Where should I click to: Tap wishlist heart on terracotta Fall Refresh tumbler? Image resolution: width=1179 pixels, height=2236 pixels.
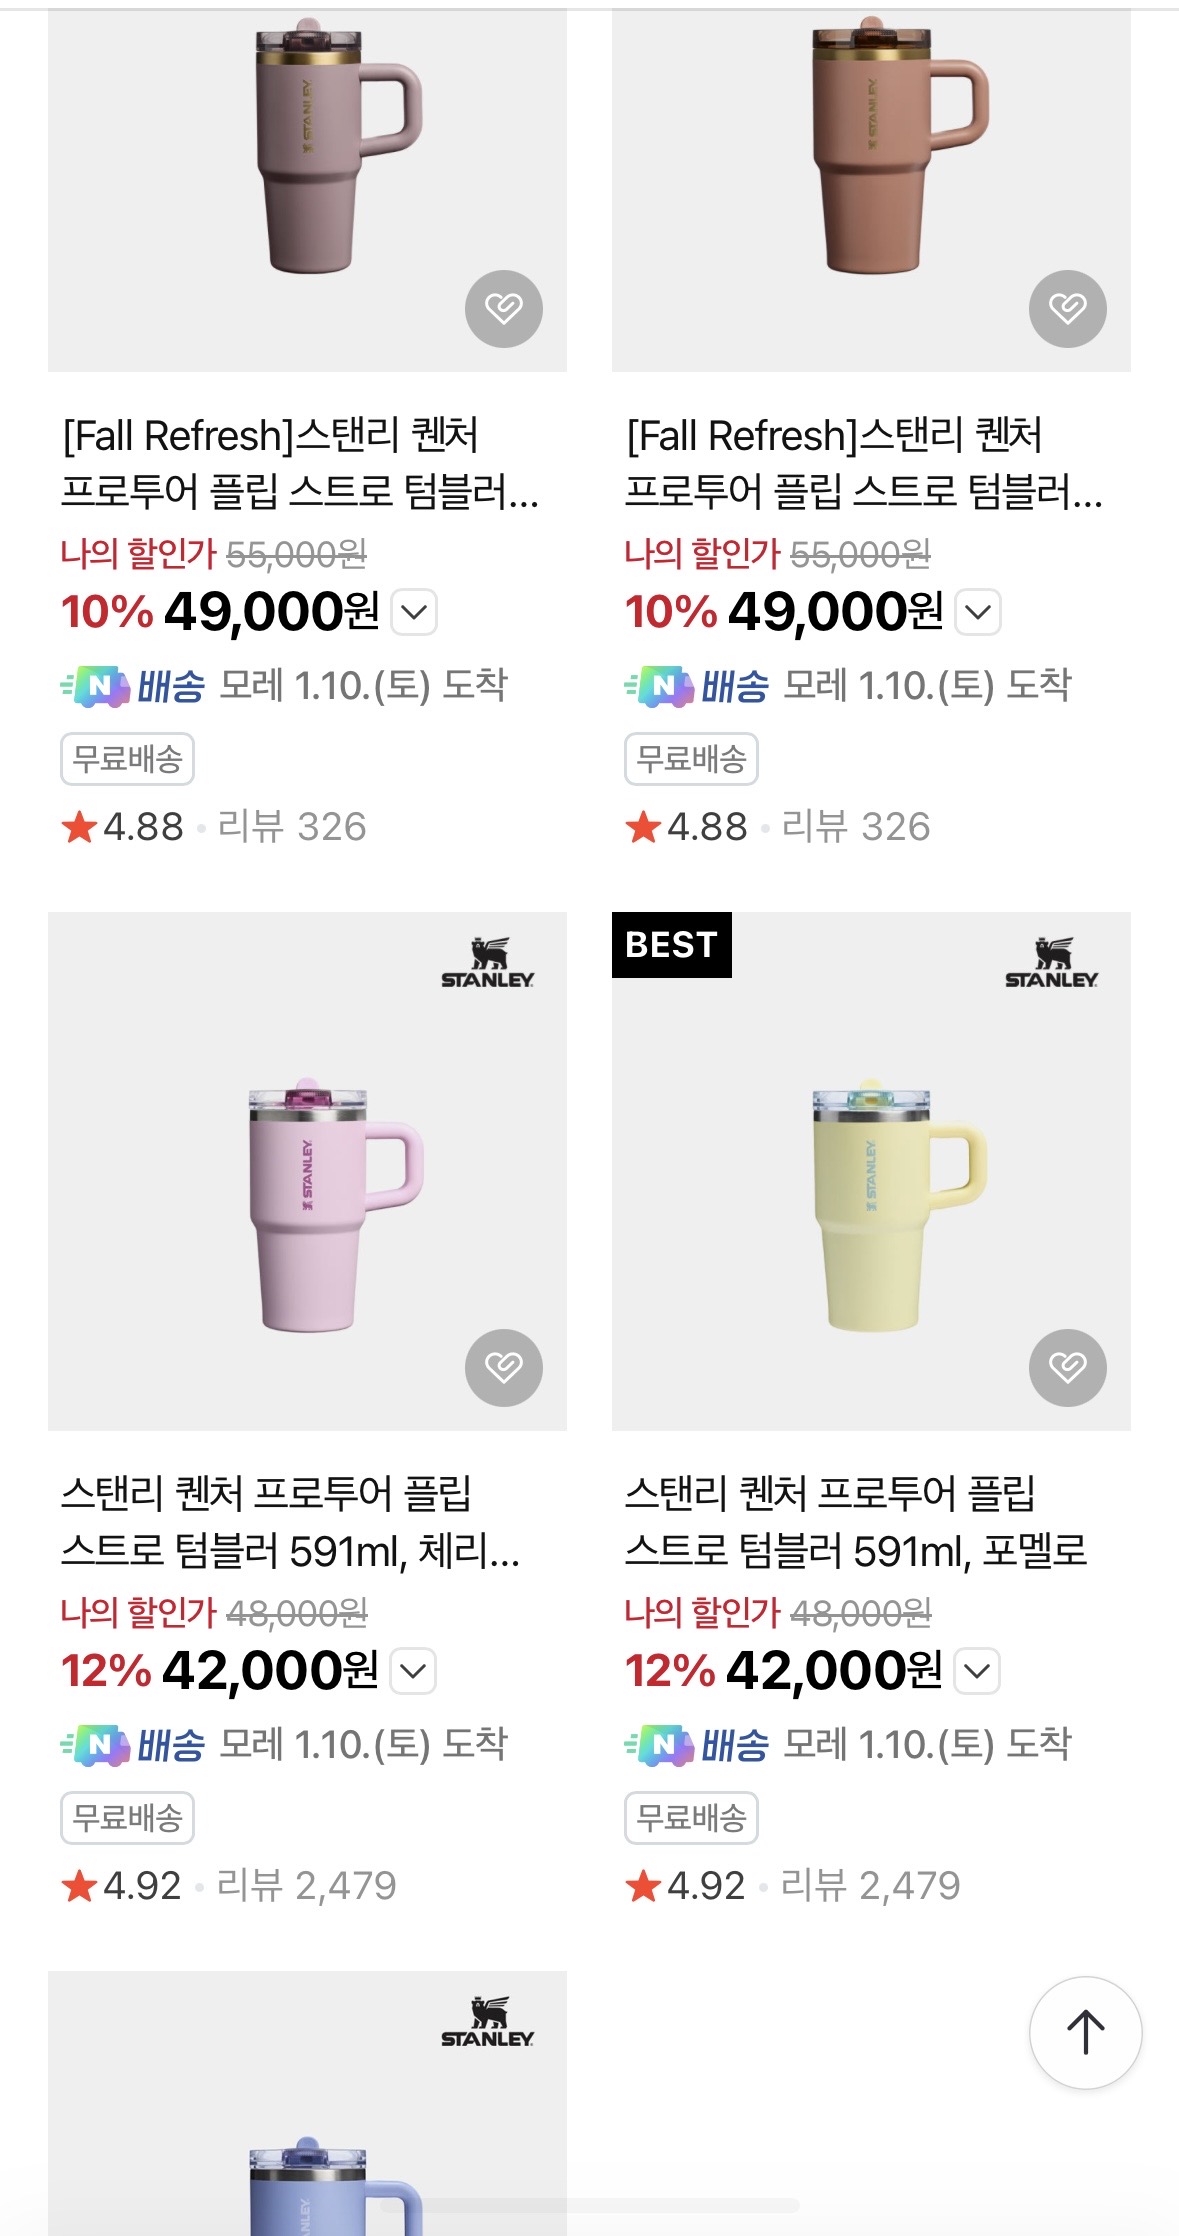coord(1067,309)
